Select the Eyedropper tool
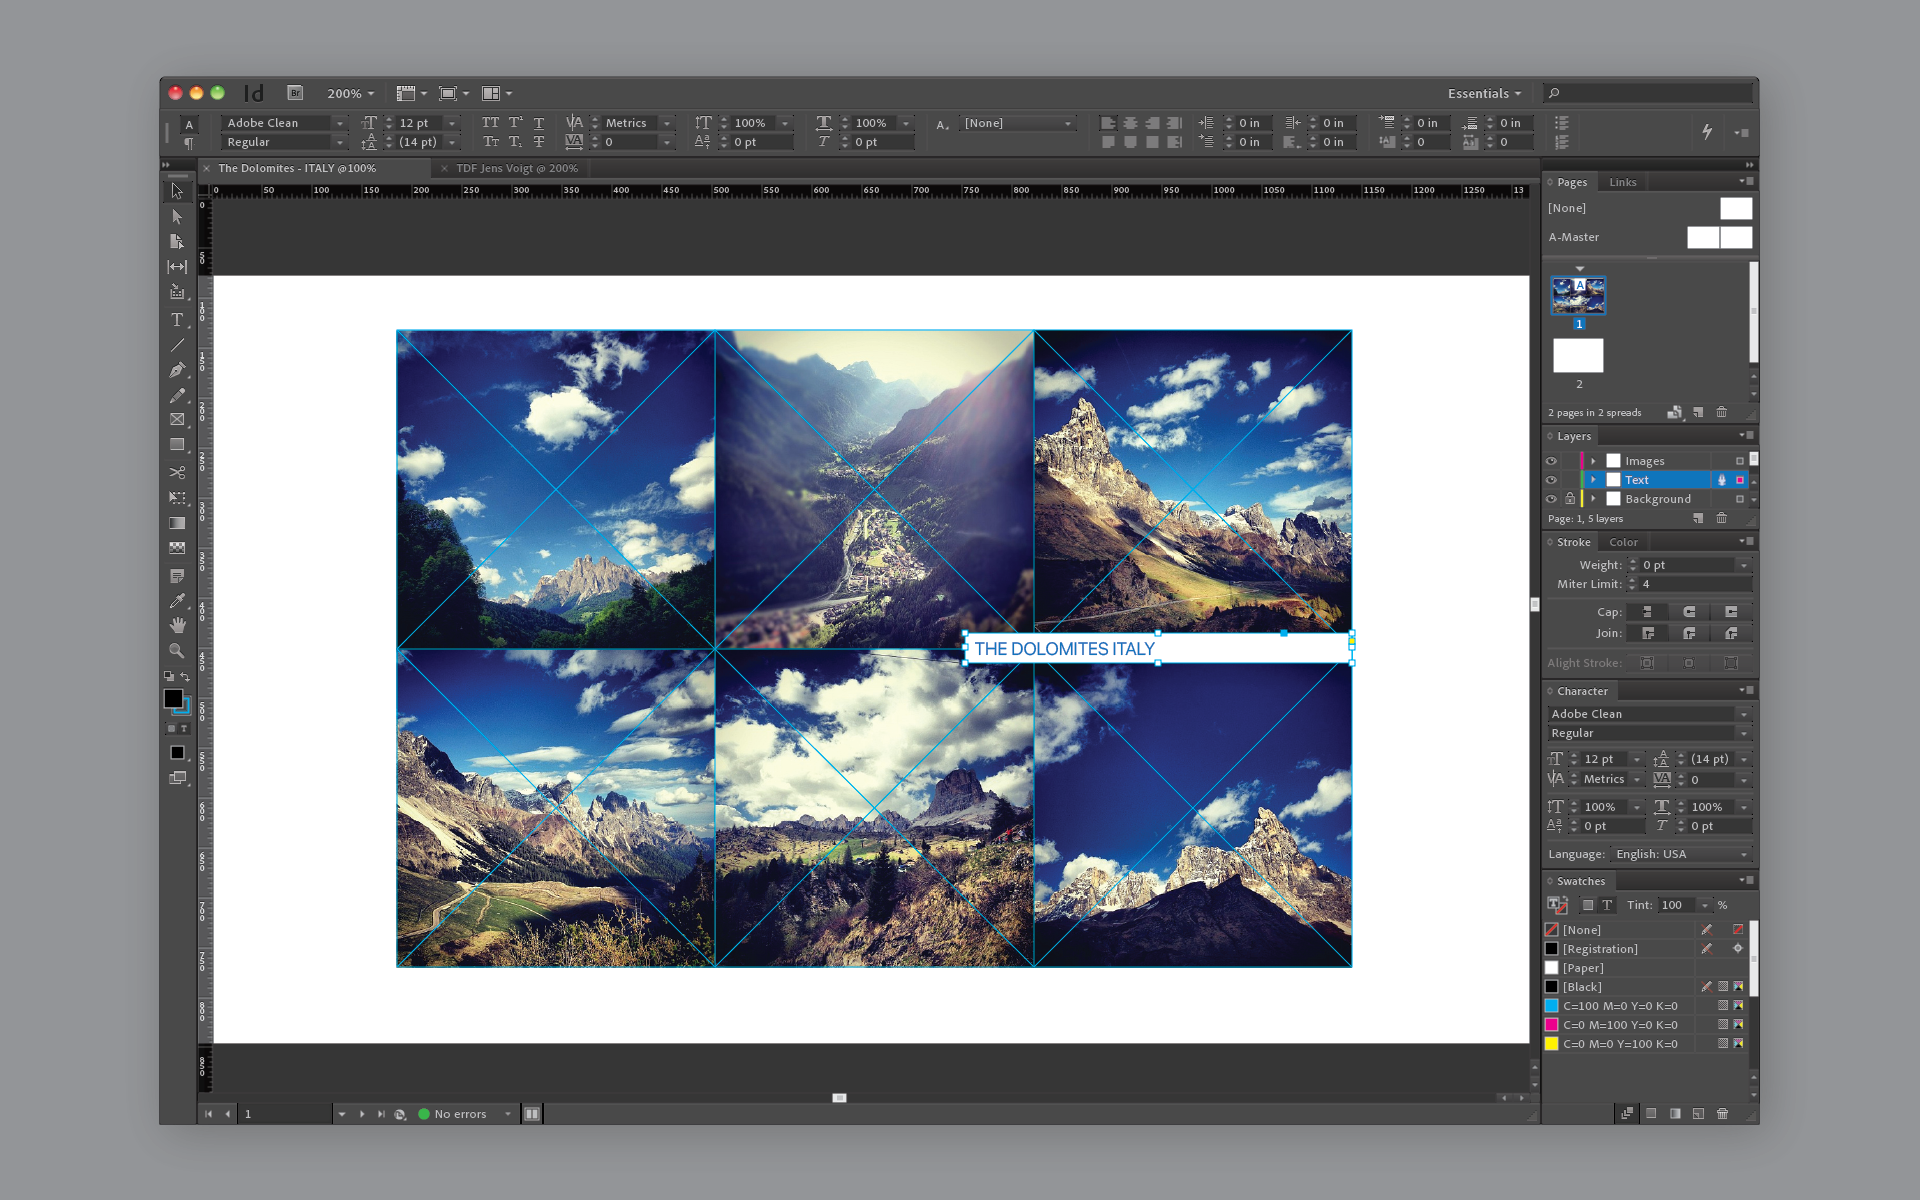The width and height of the screenshot is (1920, 1200). tap(177, 600)
